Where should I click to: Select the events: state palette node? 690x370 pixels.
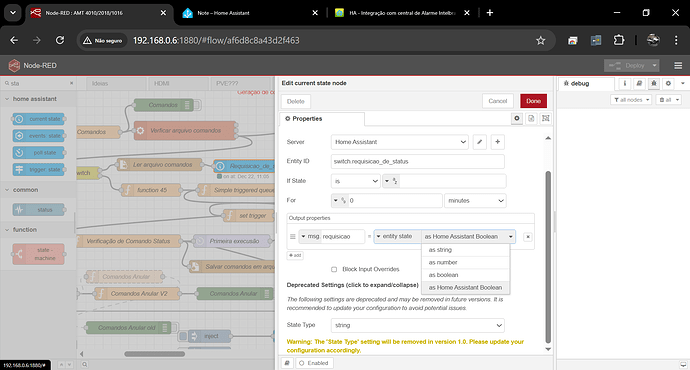click(39, 136)
